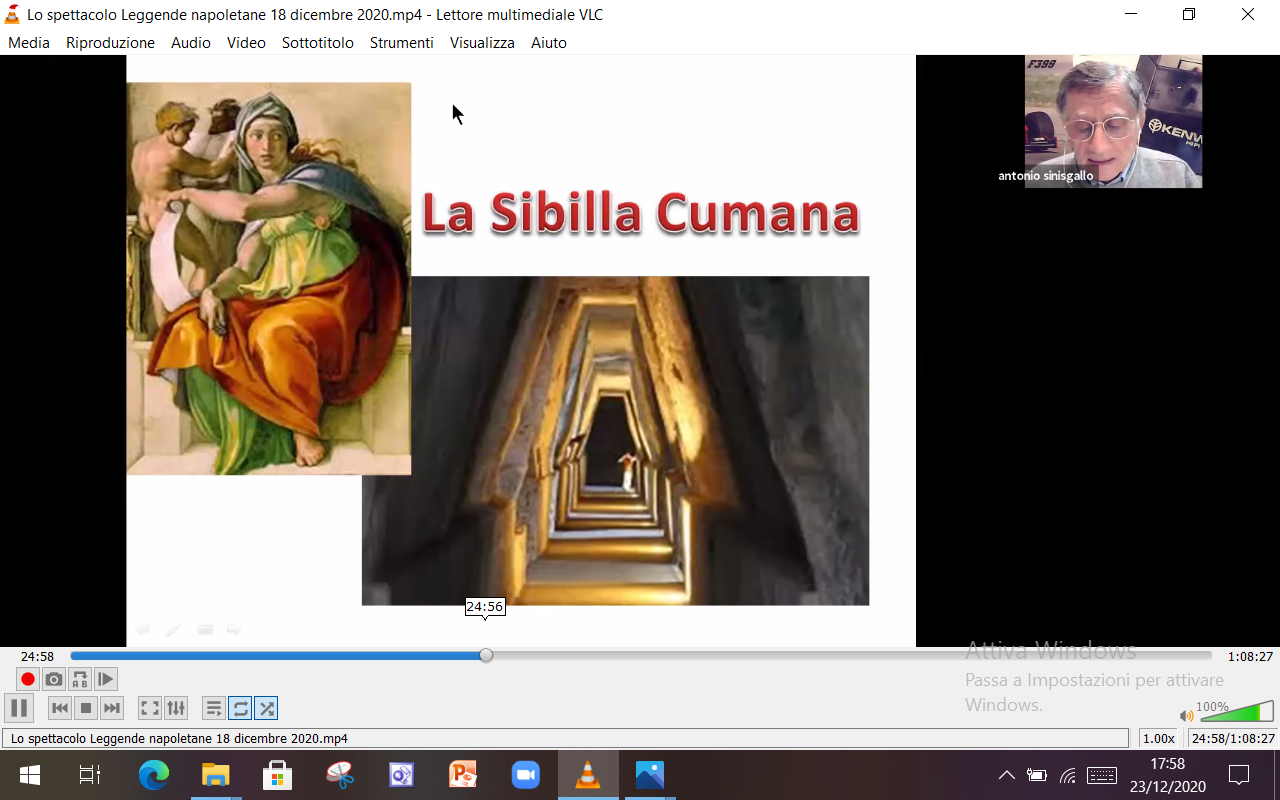Set the A-B loop points
Screen dimensions: 1280x800
pyautogui.click(x=80, y=680)
